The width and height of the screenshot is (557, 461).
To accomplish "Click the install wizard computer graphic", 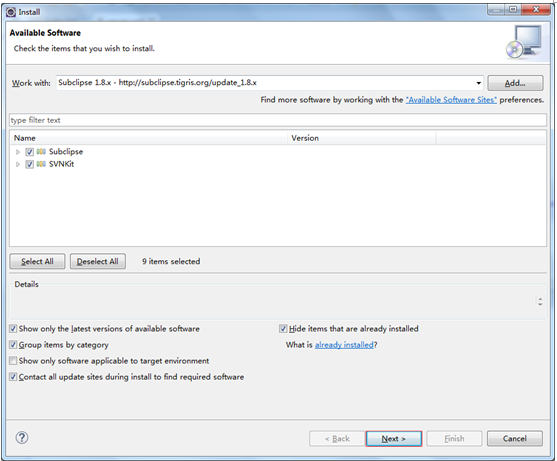I will 525,42.
